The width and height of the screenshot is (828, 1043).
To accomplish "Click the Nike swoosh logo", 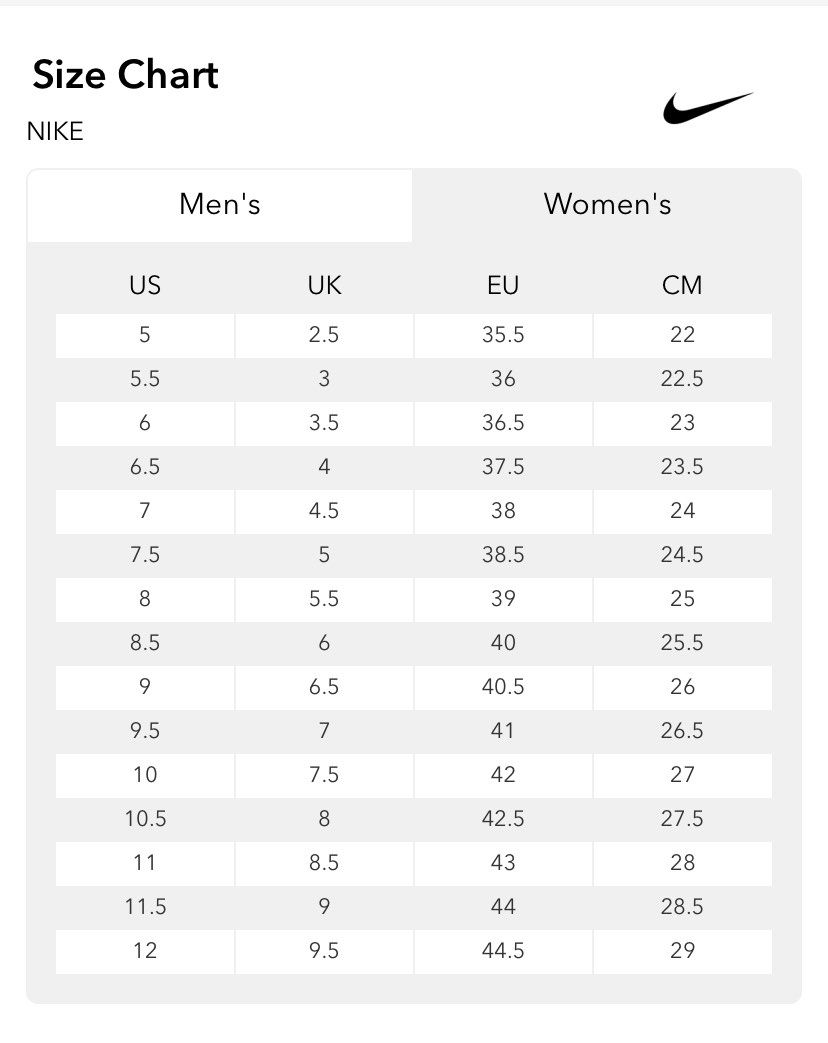I will pyautogui.click(x=708, y=108).
